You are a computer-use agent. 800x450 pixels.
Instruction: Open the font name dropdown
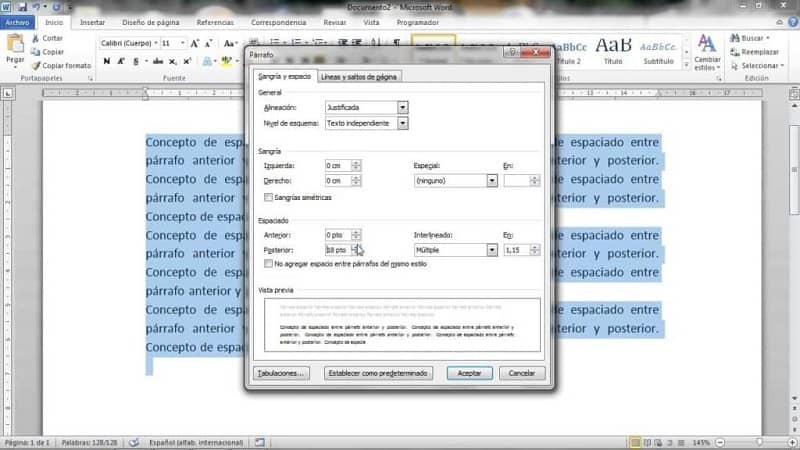[x=156, y=43]
